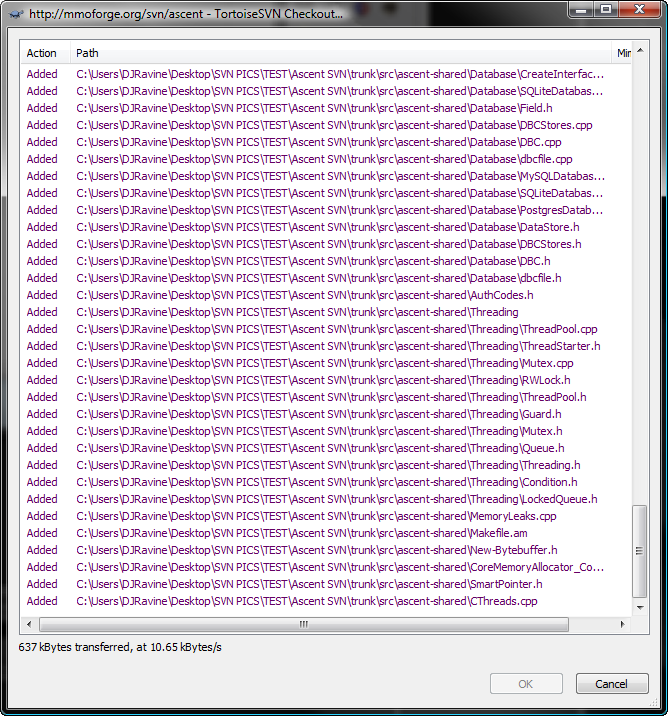Select the row ending in ThreadPool.cpp

[326, 329]
